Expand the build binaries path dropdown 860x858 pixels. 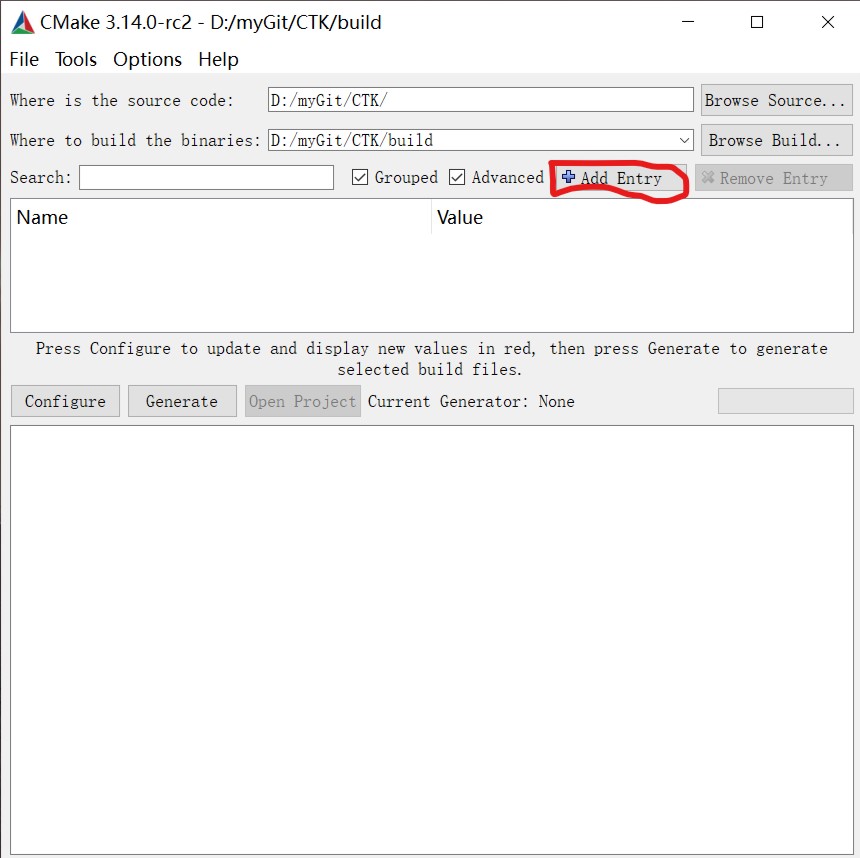684,140
